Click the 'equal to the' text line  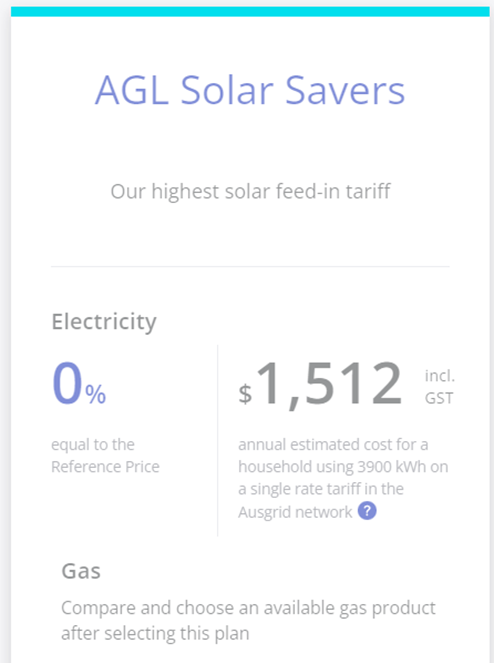(93, 445)
